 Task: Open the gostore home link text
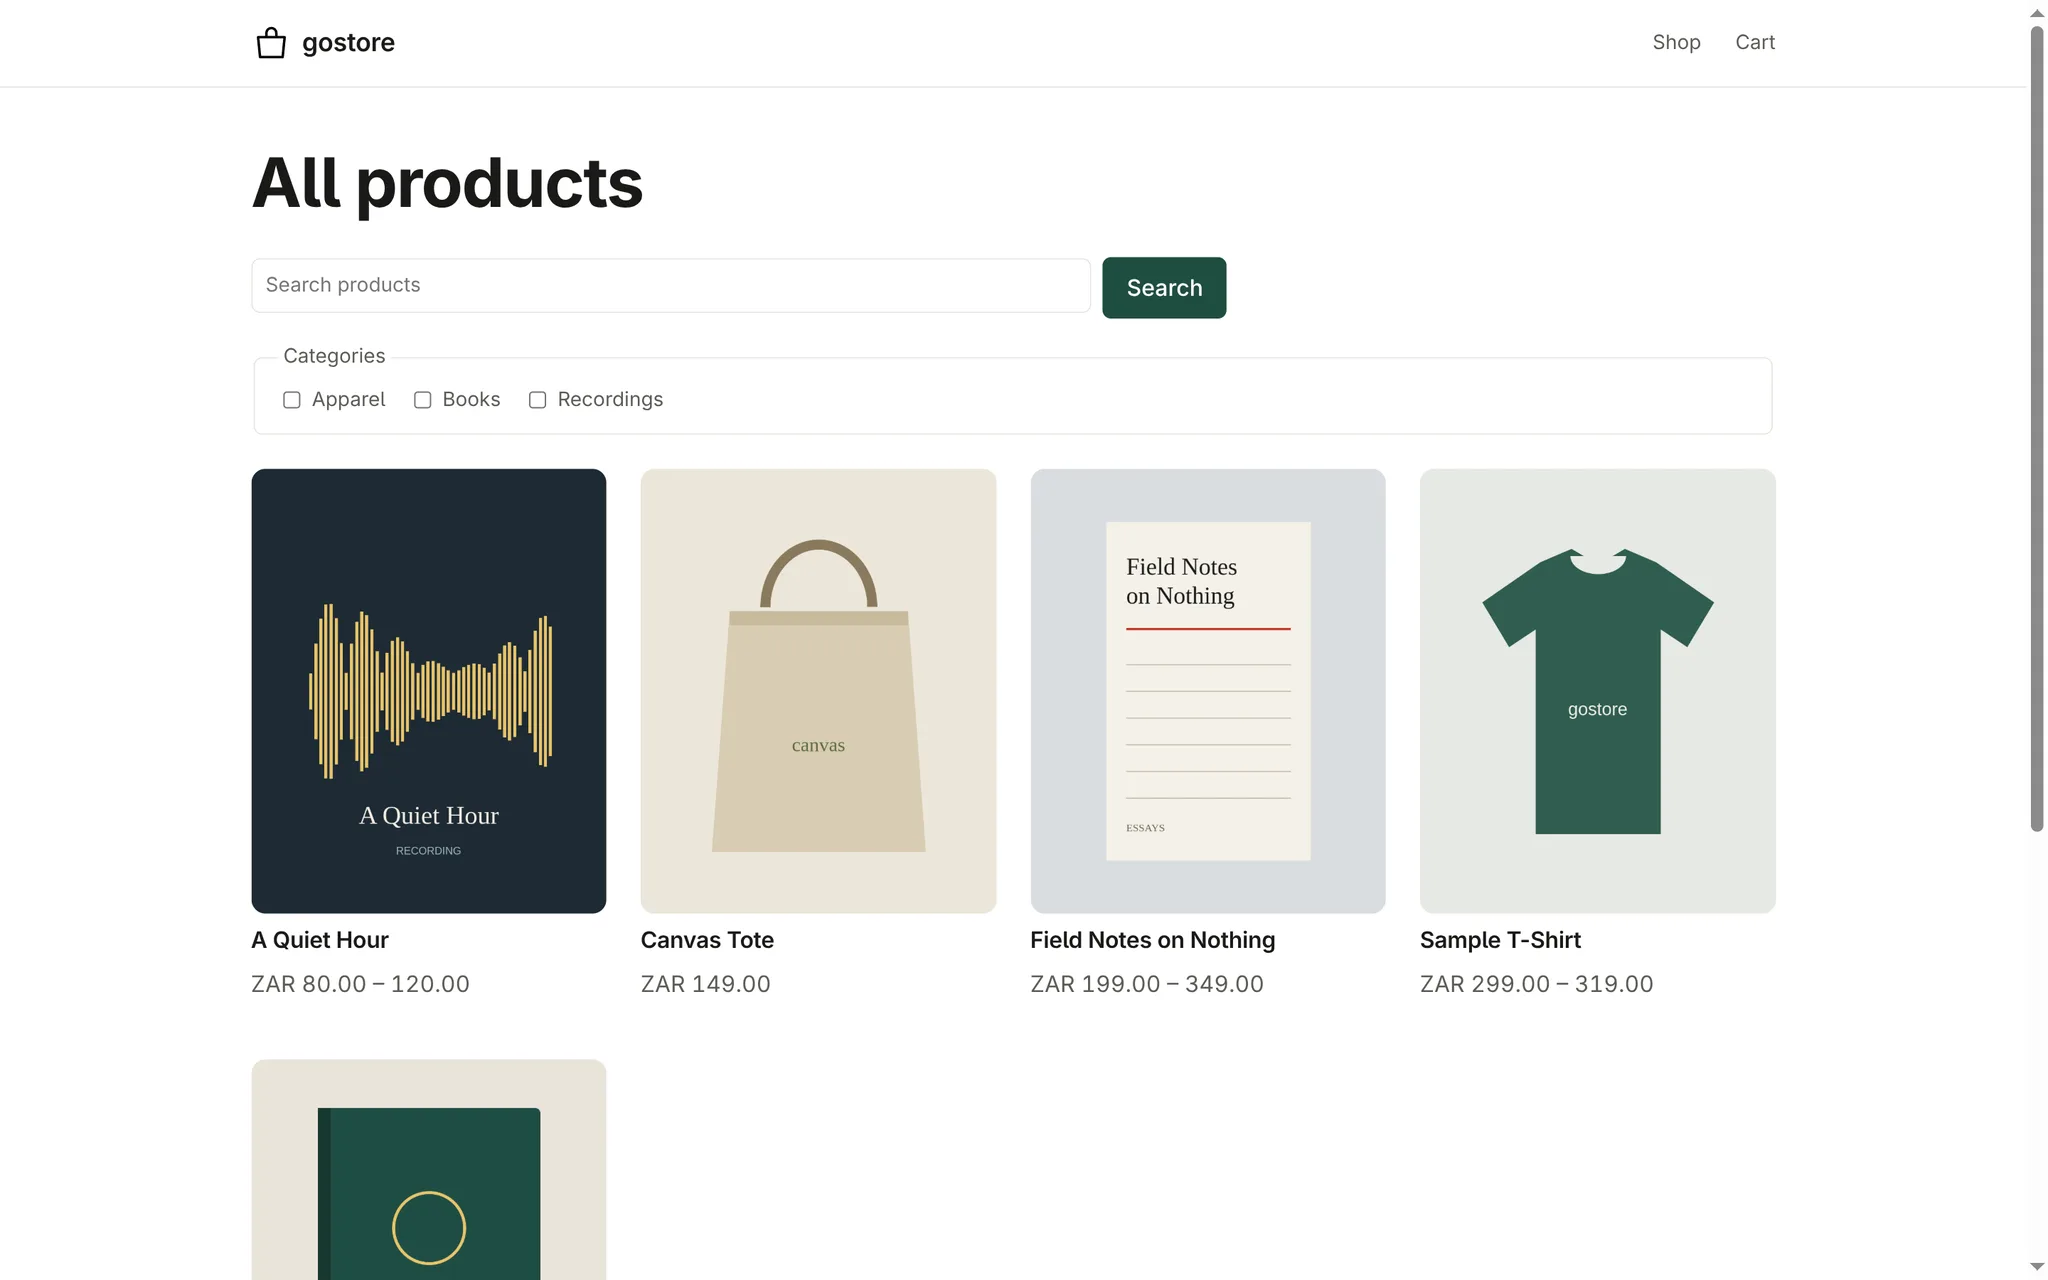[348, 43]
